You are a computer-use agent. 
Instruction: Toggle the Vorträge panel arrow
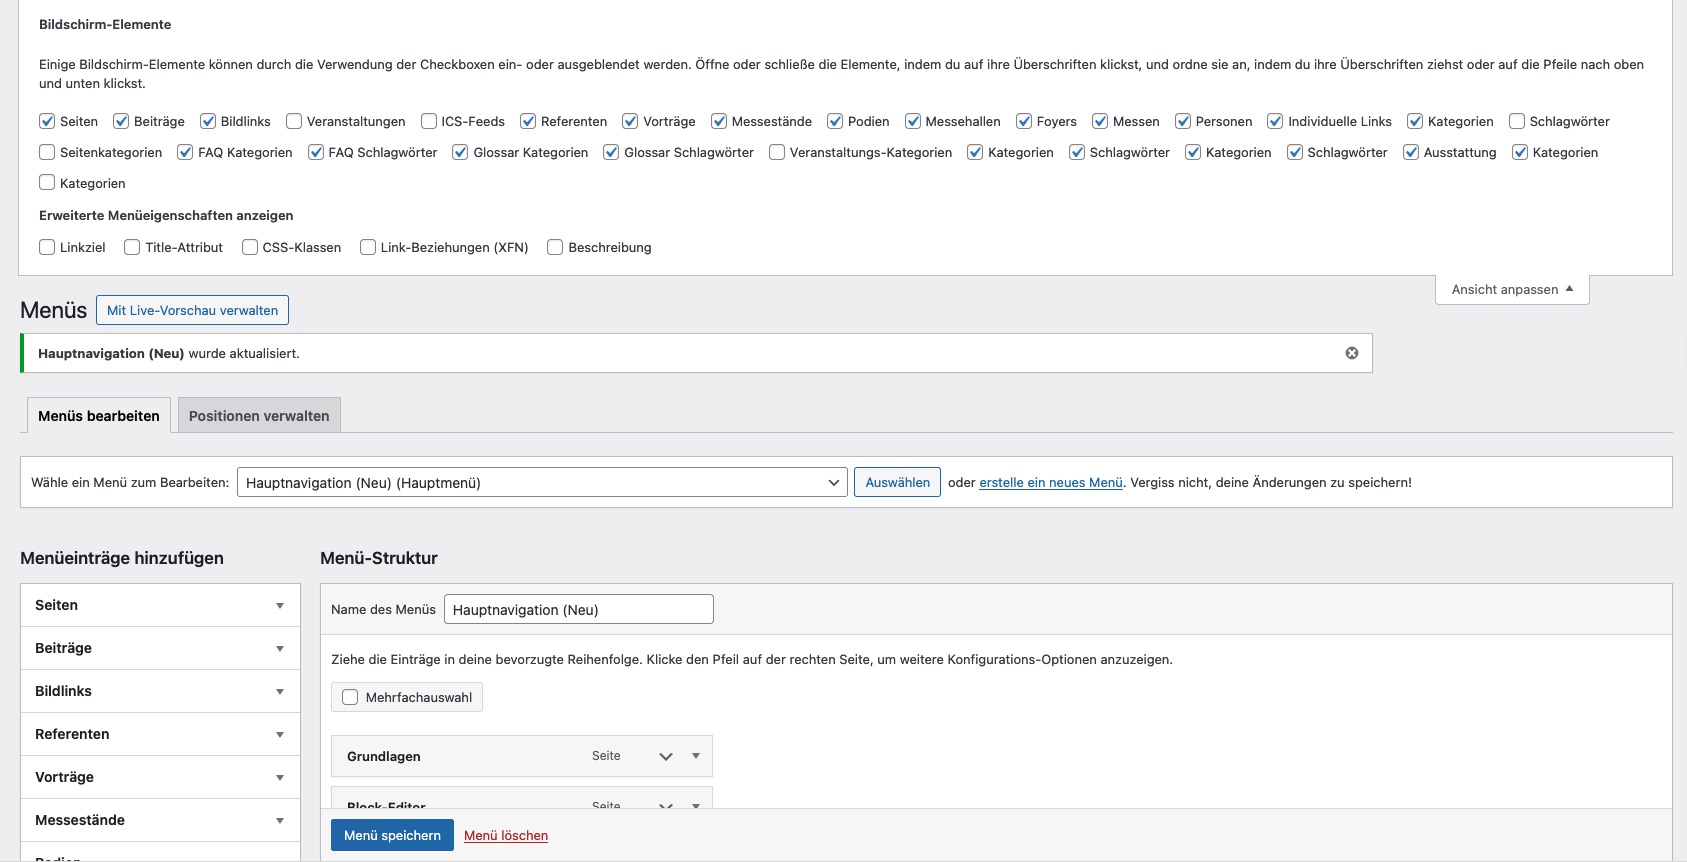click(280, 778)
